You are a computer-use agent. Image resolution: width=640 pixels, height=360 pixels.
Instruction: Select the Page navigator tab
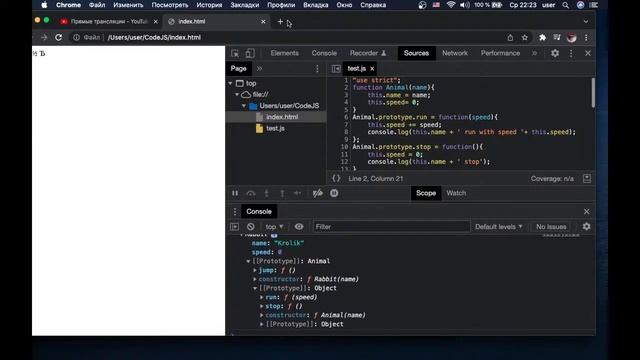238,69
